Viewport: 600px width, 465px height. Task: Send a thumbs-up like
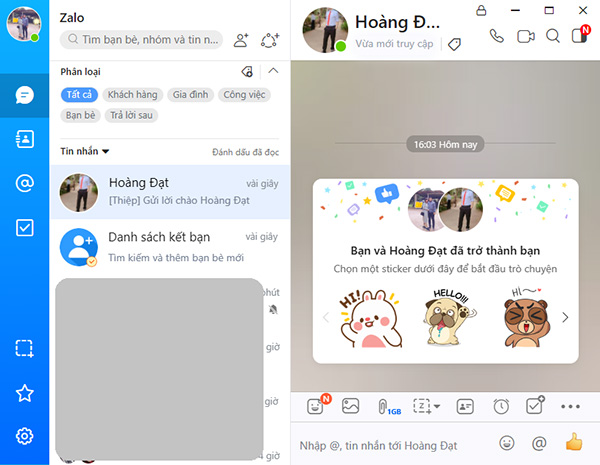pos(574,442)
